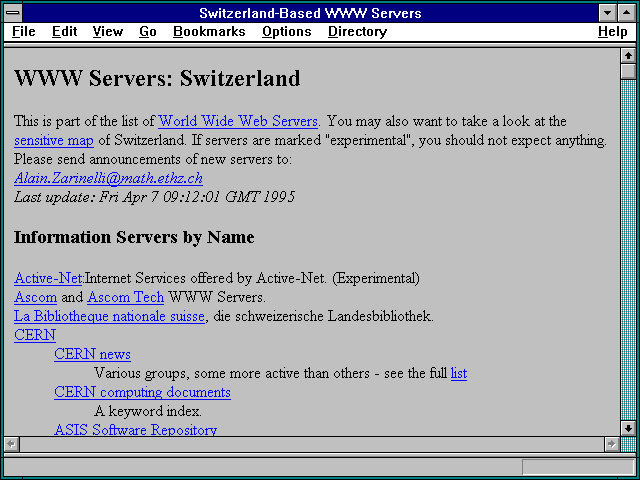Follow the Ascom Tech link
This screenshot has height=480, width=640.
point(126,297)
